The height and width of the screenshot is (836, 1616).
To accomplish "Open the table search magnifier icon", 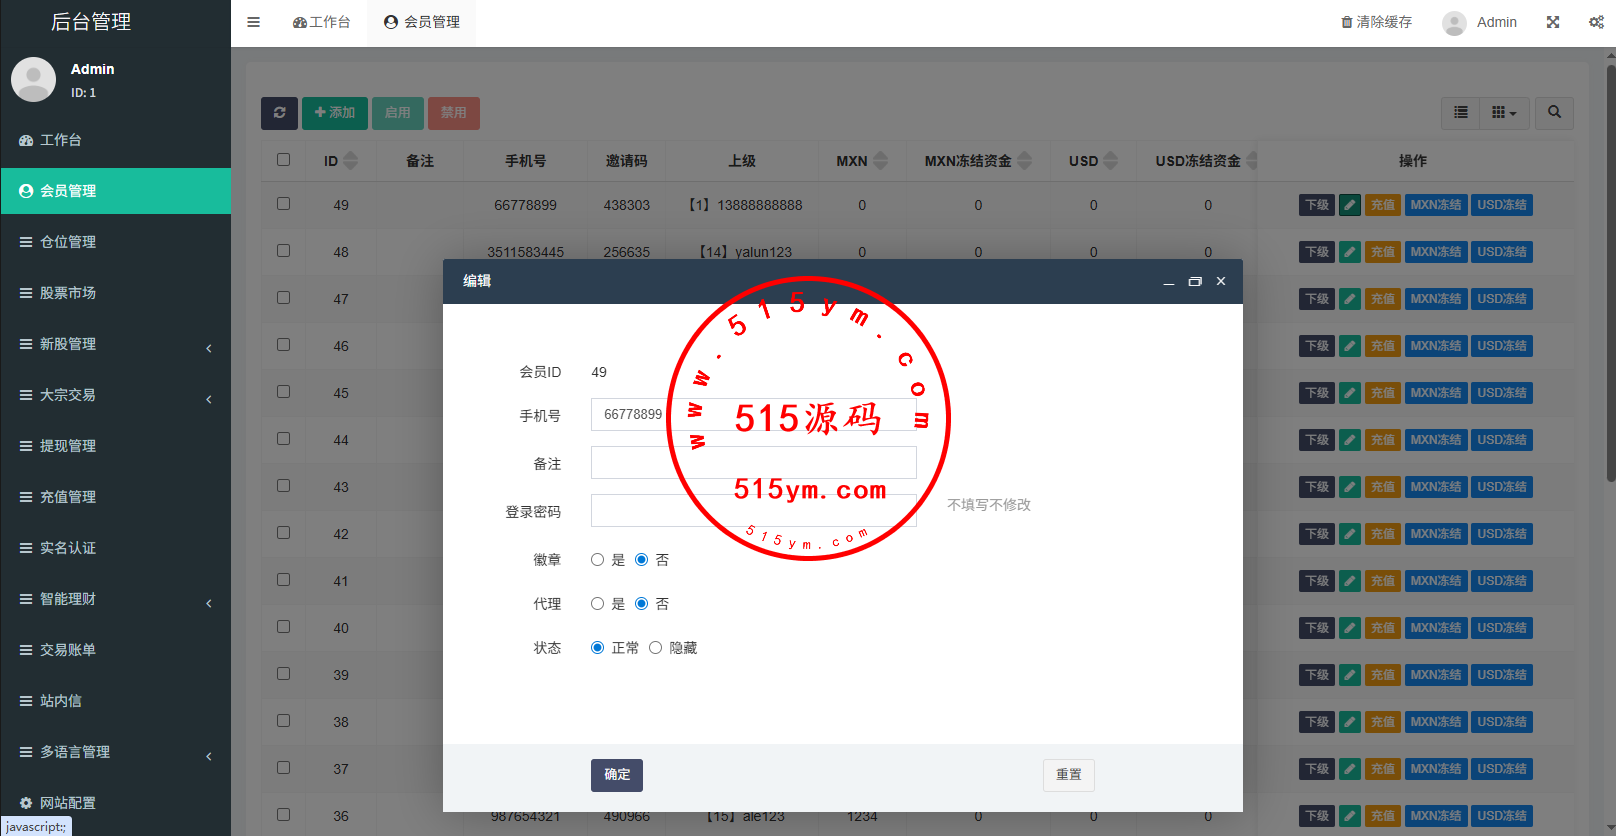I will 1554,113.
